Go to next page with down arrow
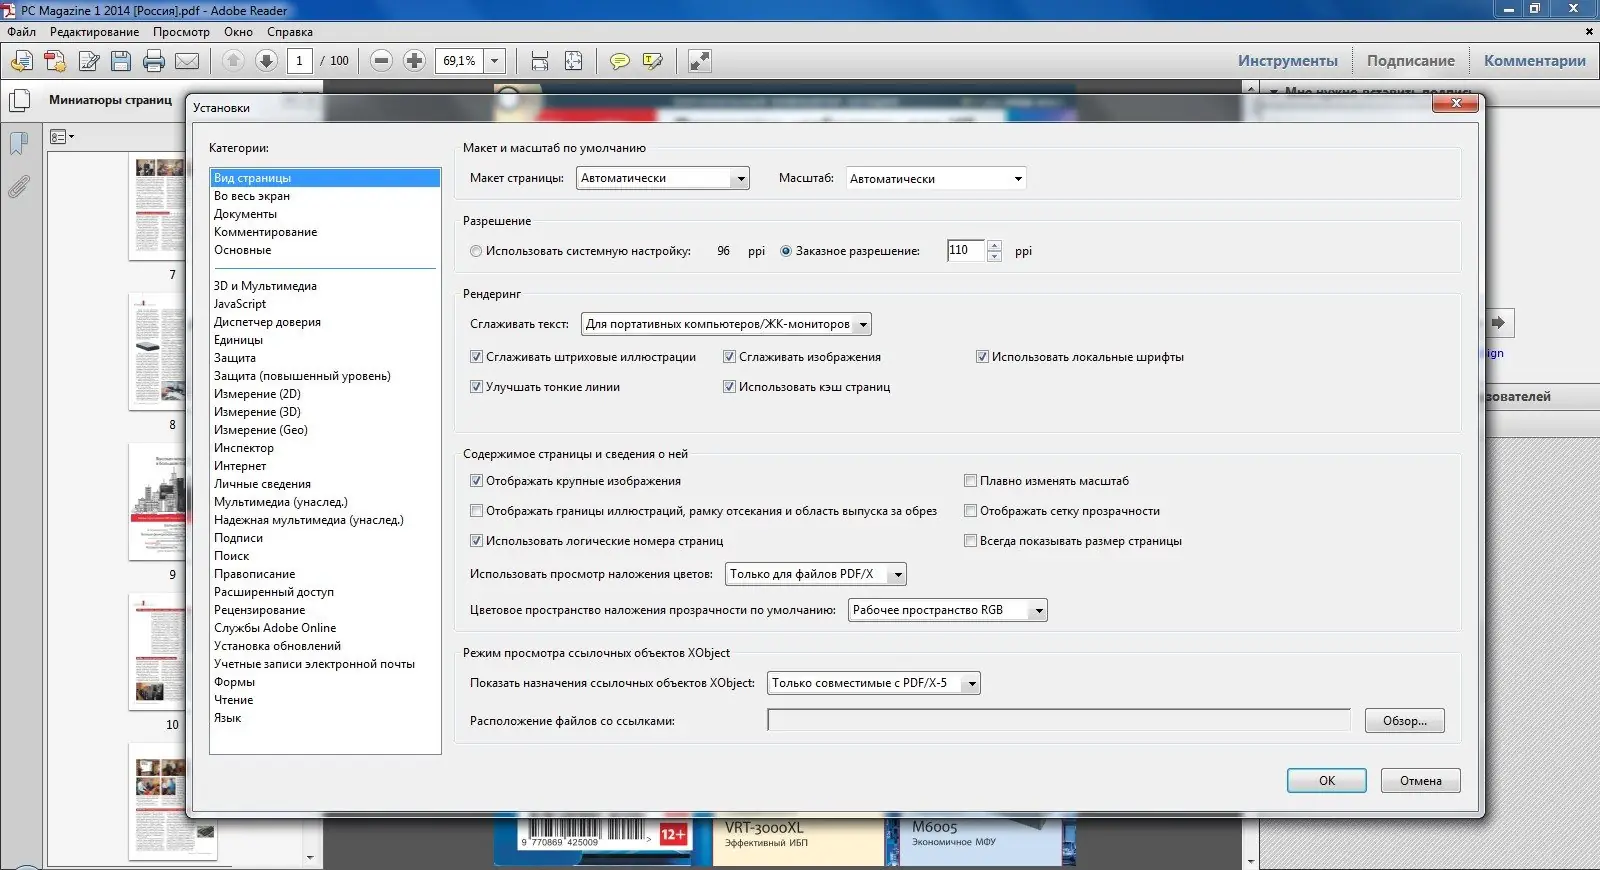Screen dimensions: 1600x870 coord(266,61)
